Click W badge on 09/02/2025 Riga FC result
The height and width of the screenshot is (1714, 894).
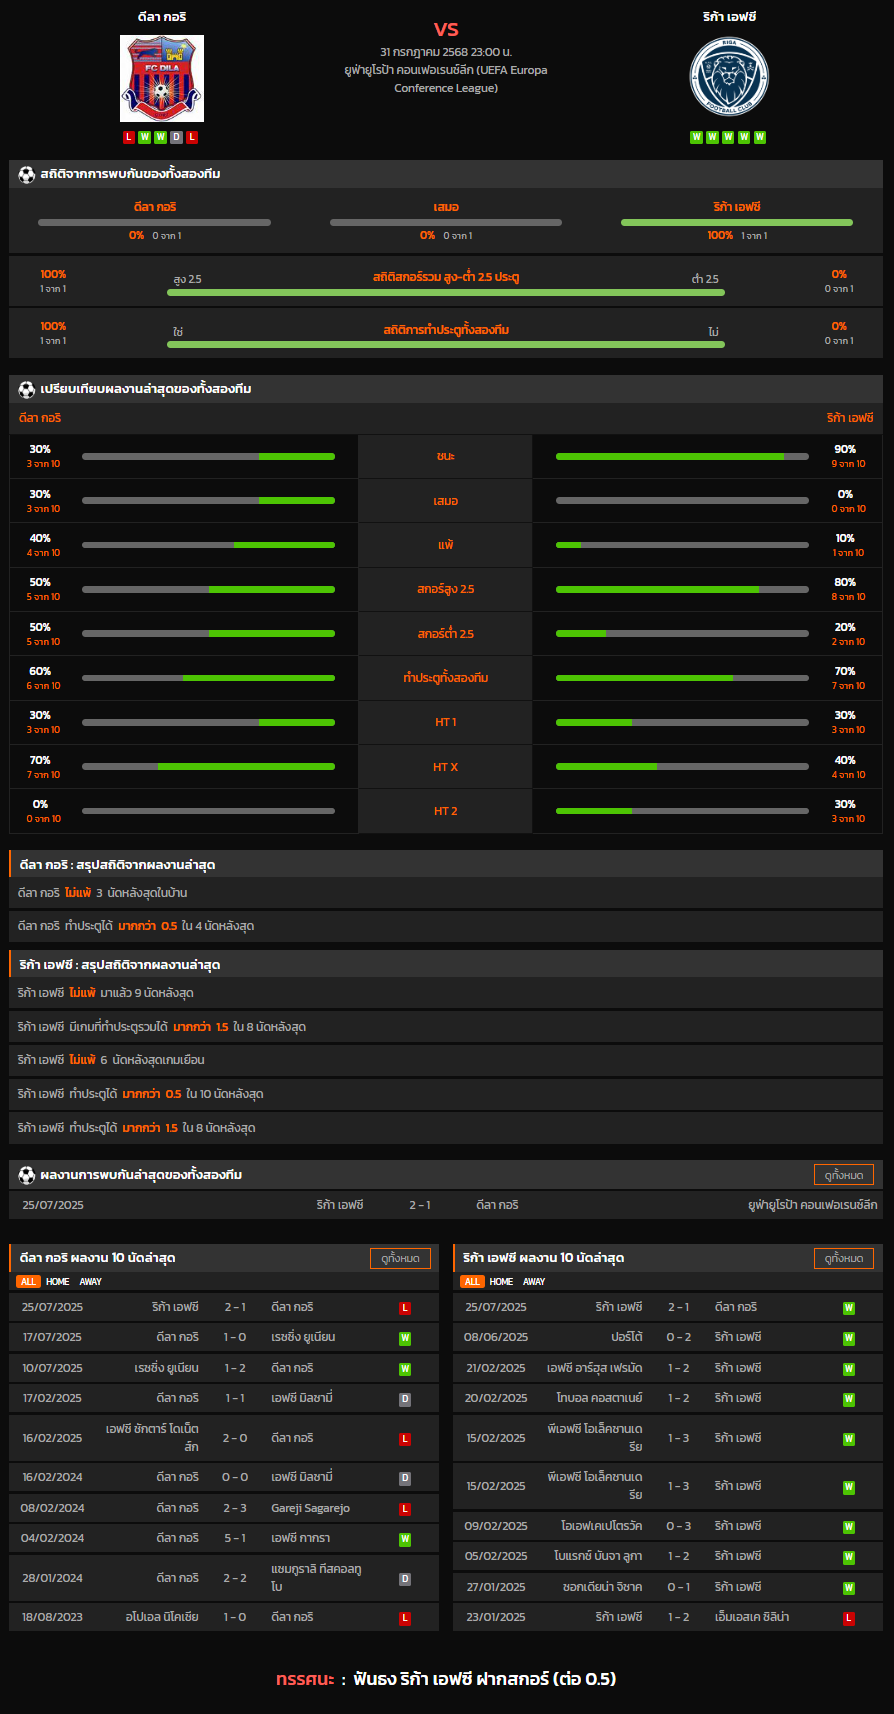[x=849, y=1527]
